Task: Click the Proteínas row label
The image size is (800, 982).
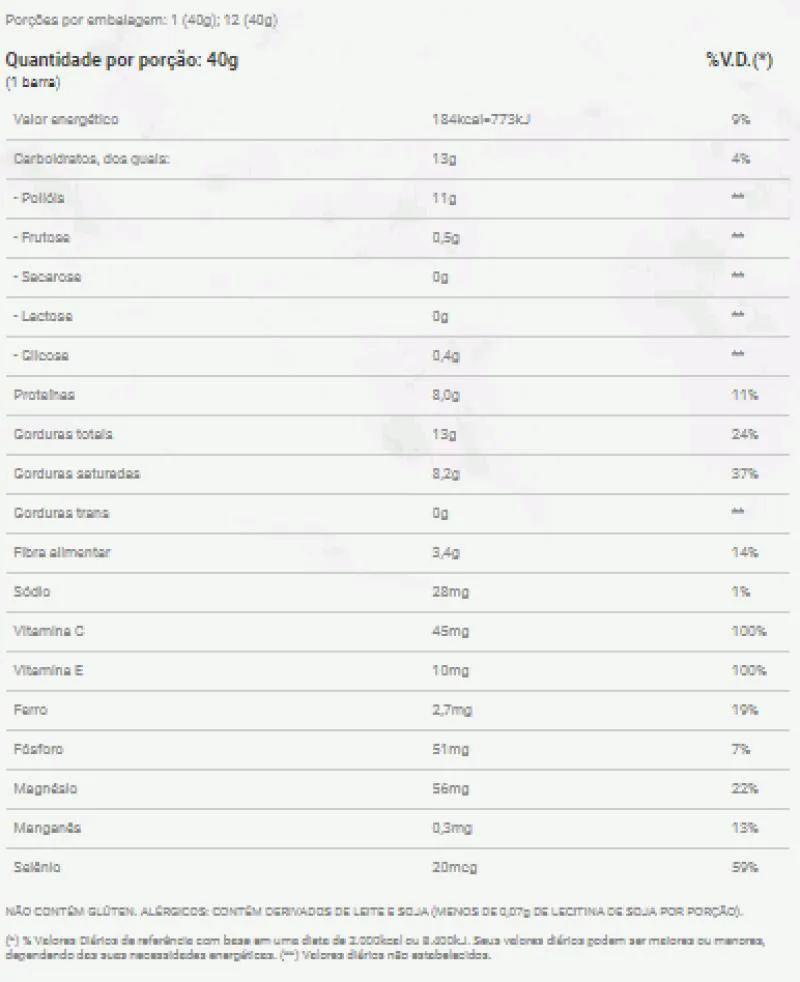Action: click(44, 395)
